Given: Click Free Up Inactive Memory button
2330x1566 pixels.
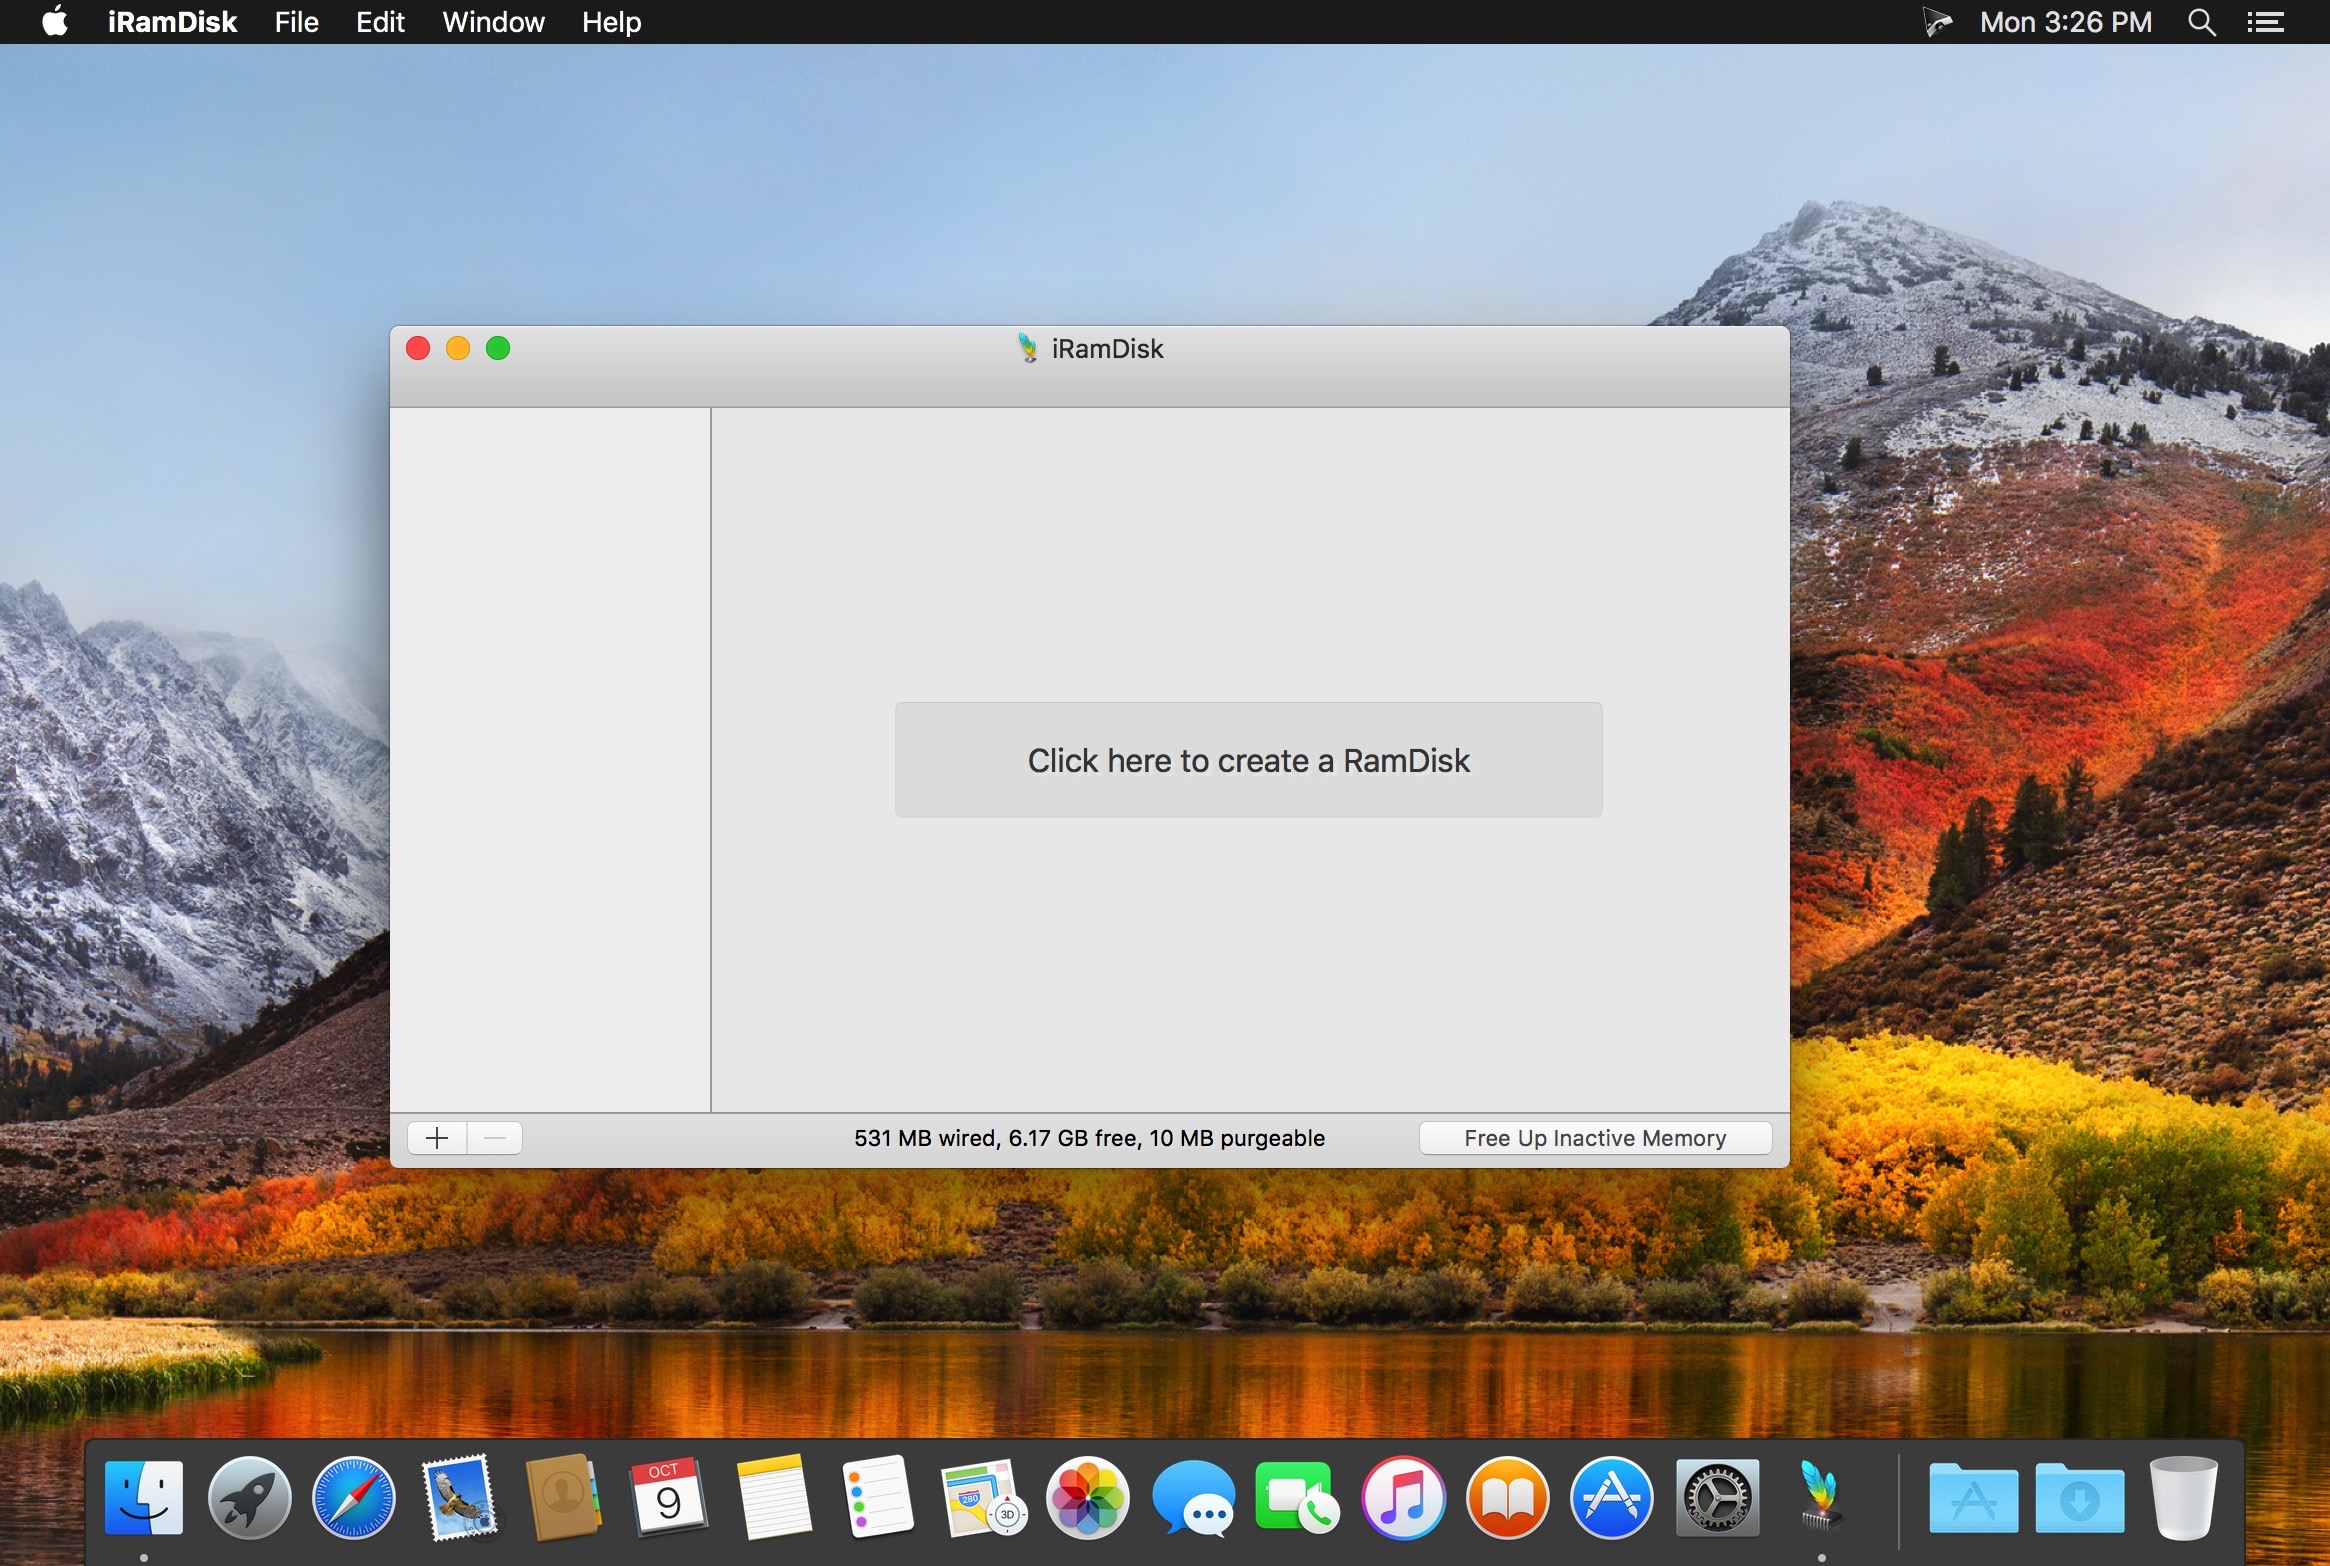Looking at the screenshot, I should [1595, 1138].
